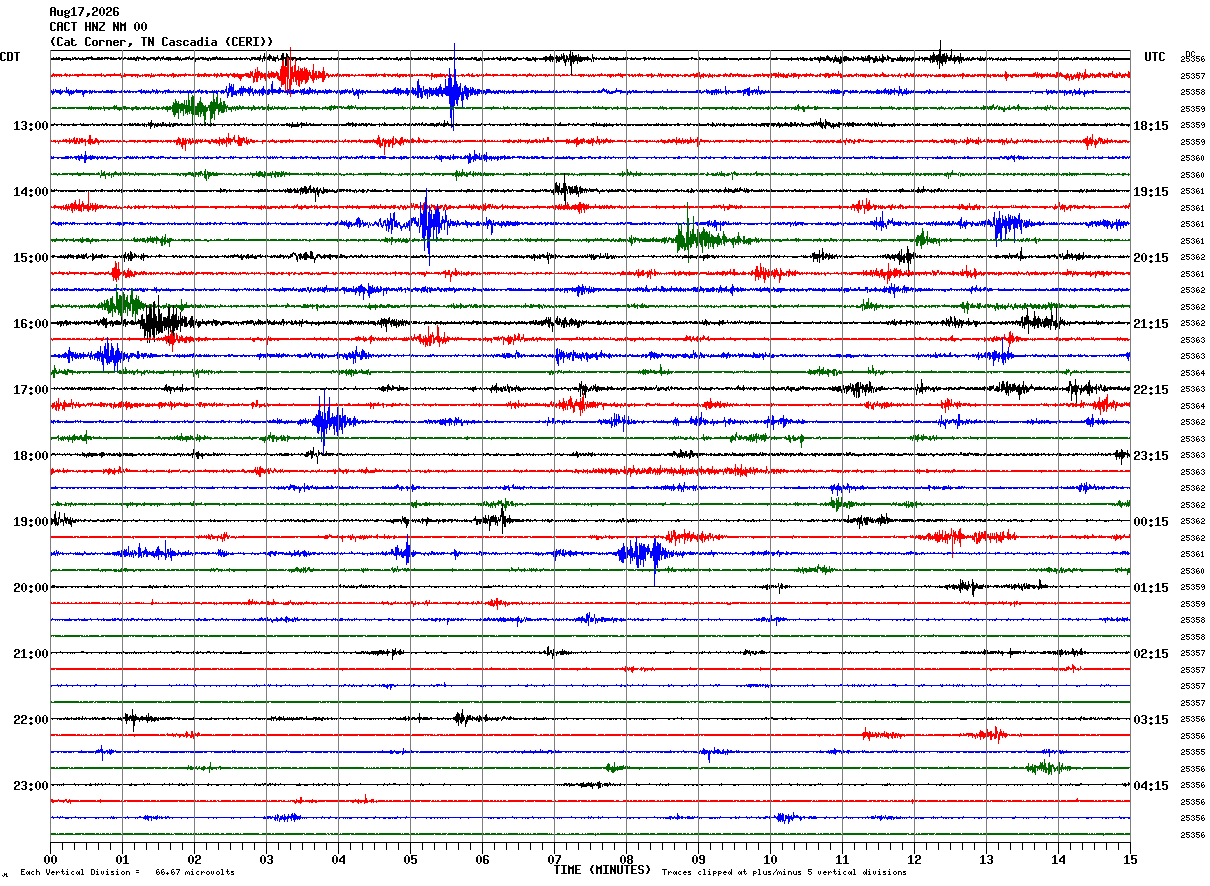Pick minute 15 on the time axis
Viewport: 1210px width, 886px height.
(x=1130, y=859)
